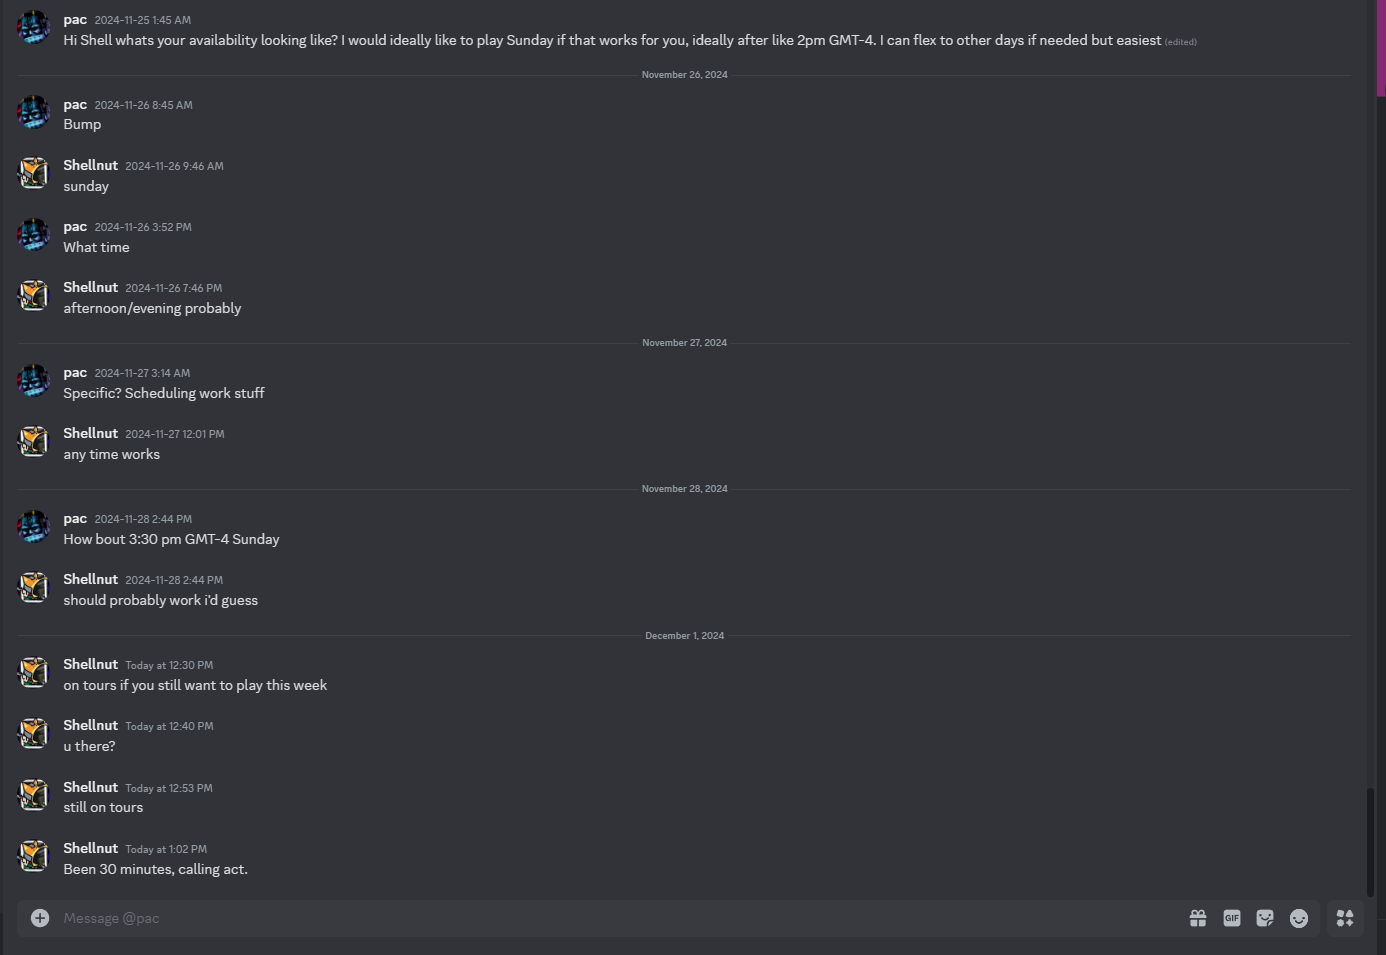The width and height of the screenshot is (1386, 955).
Task: Open the apps launcher icon
Action: coord(1345,918)
